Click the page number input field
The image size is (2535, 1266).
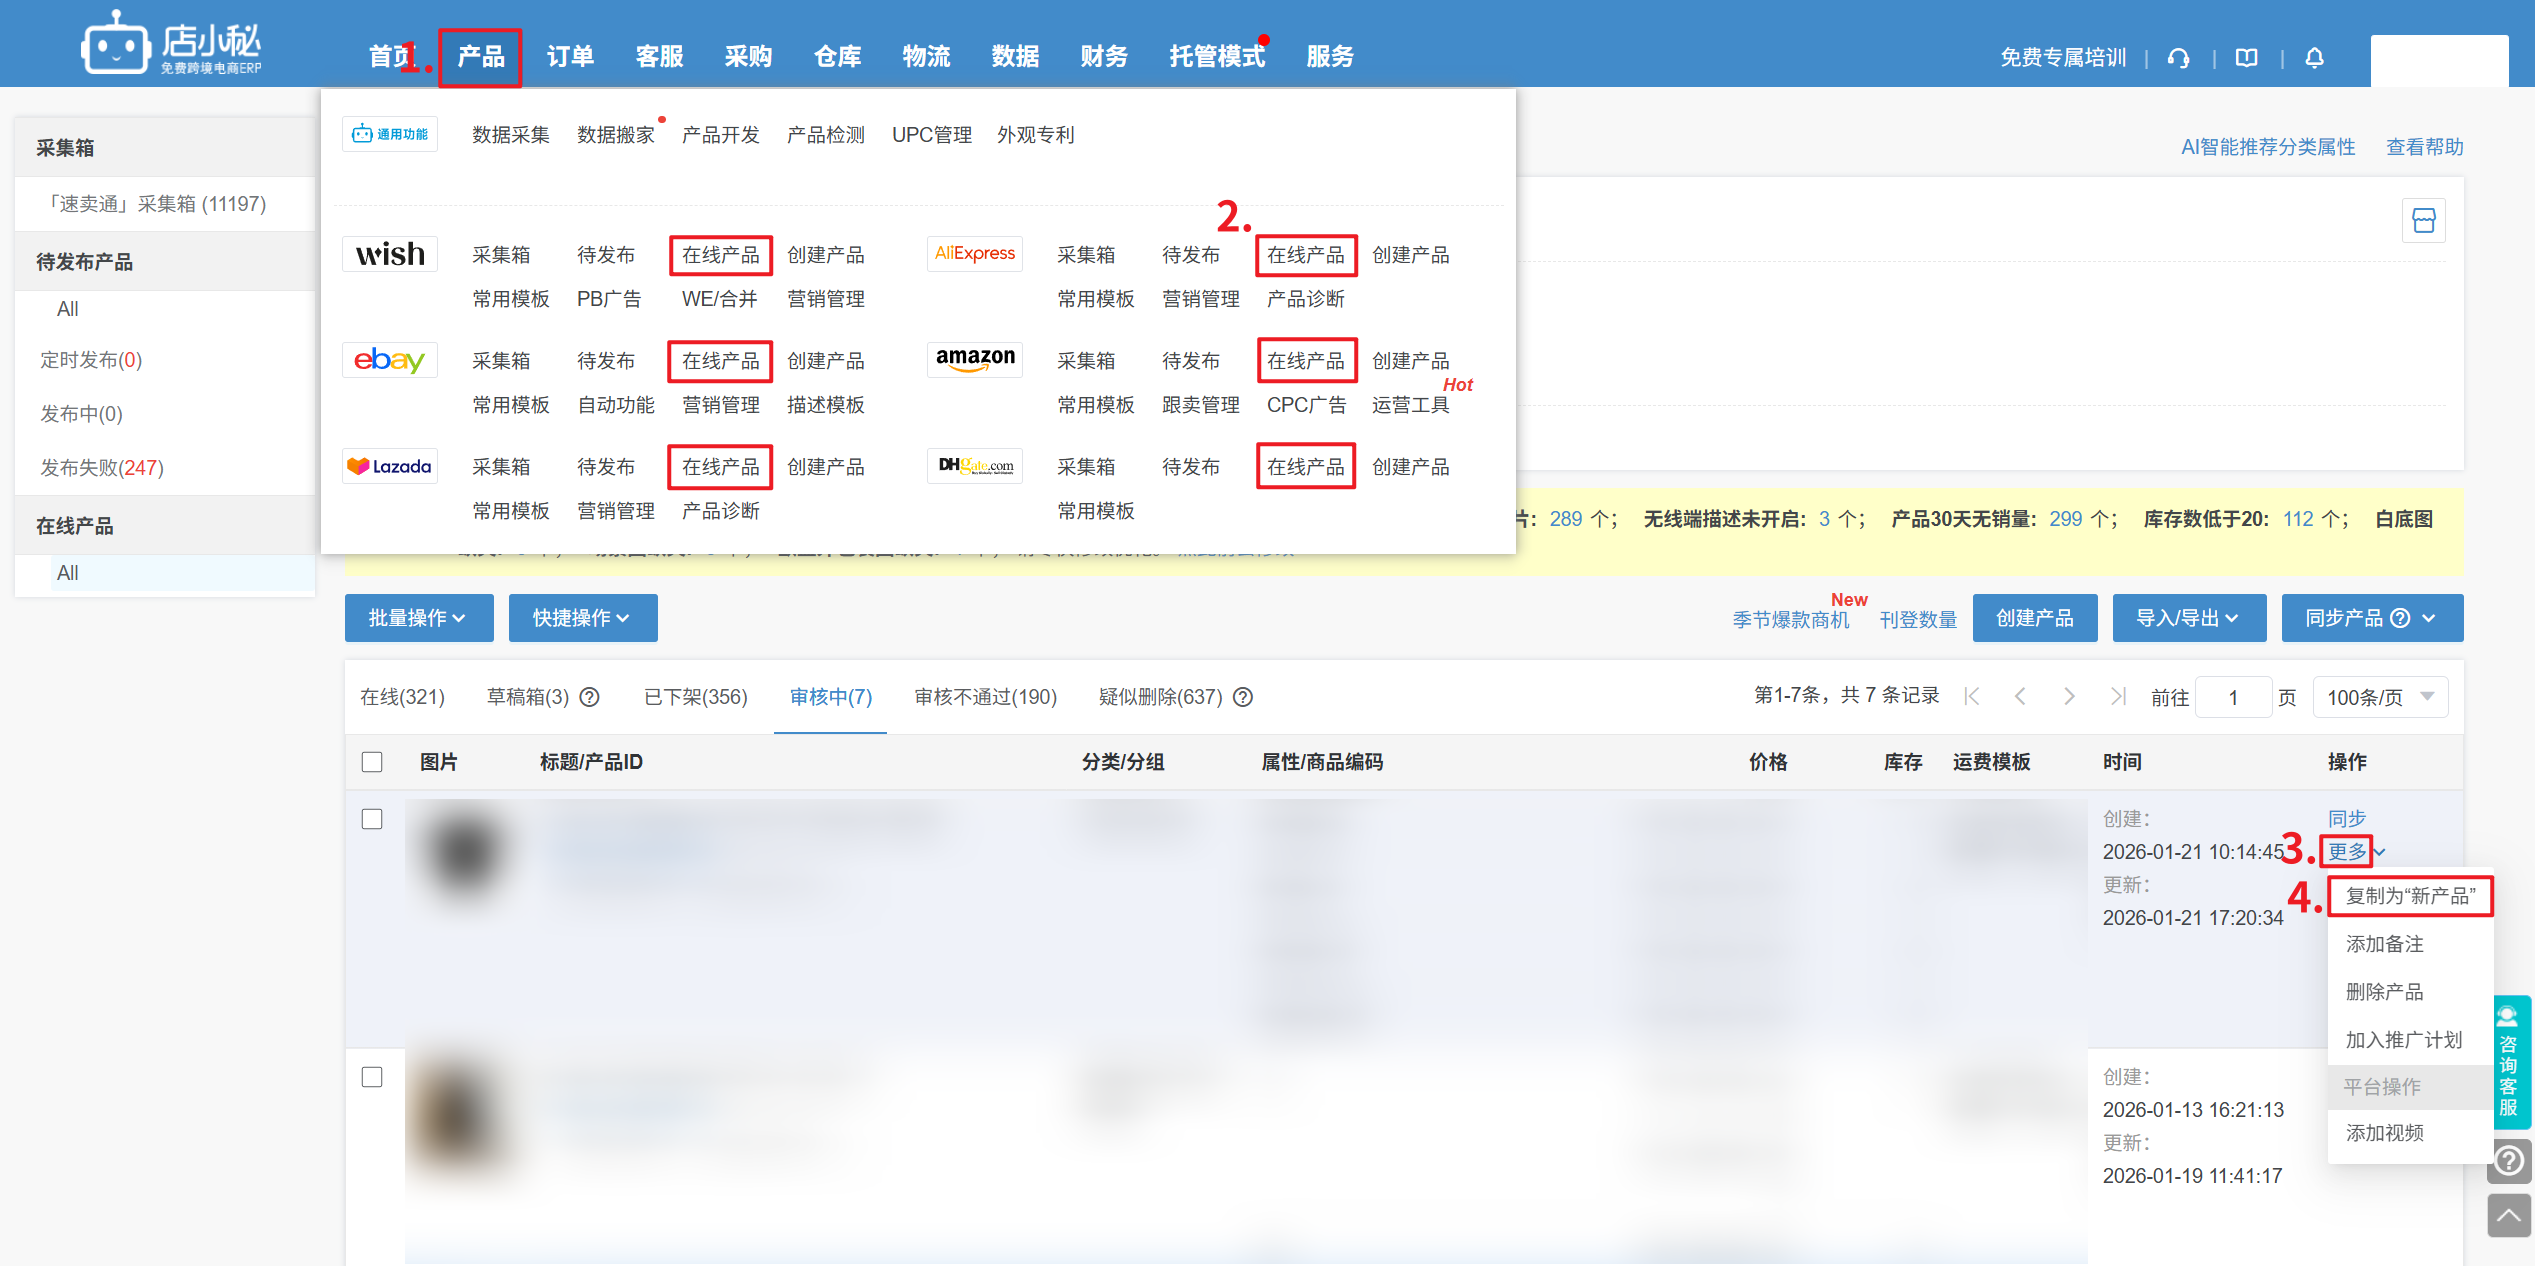point(2232,697)
